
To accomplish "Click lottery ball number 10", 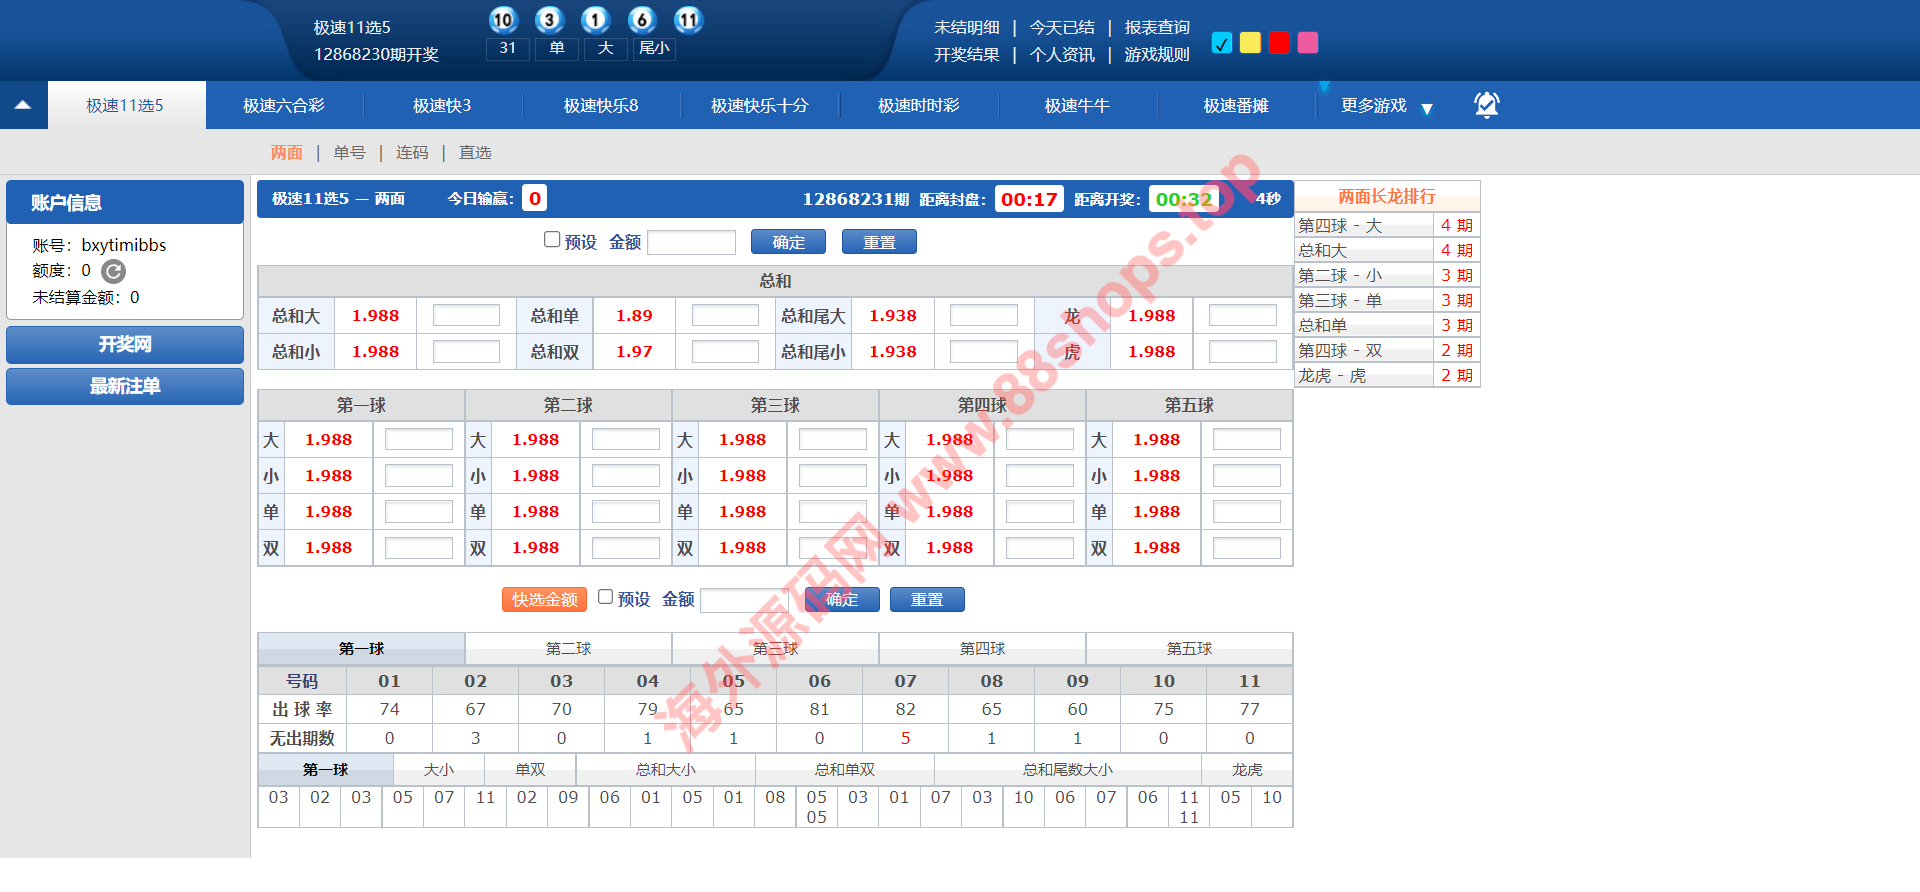I will click(x=503, y=20).
